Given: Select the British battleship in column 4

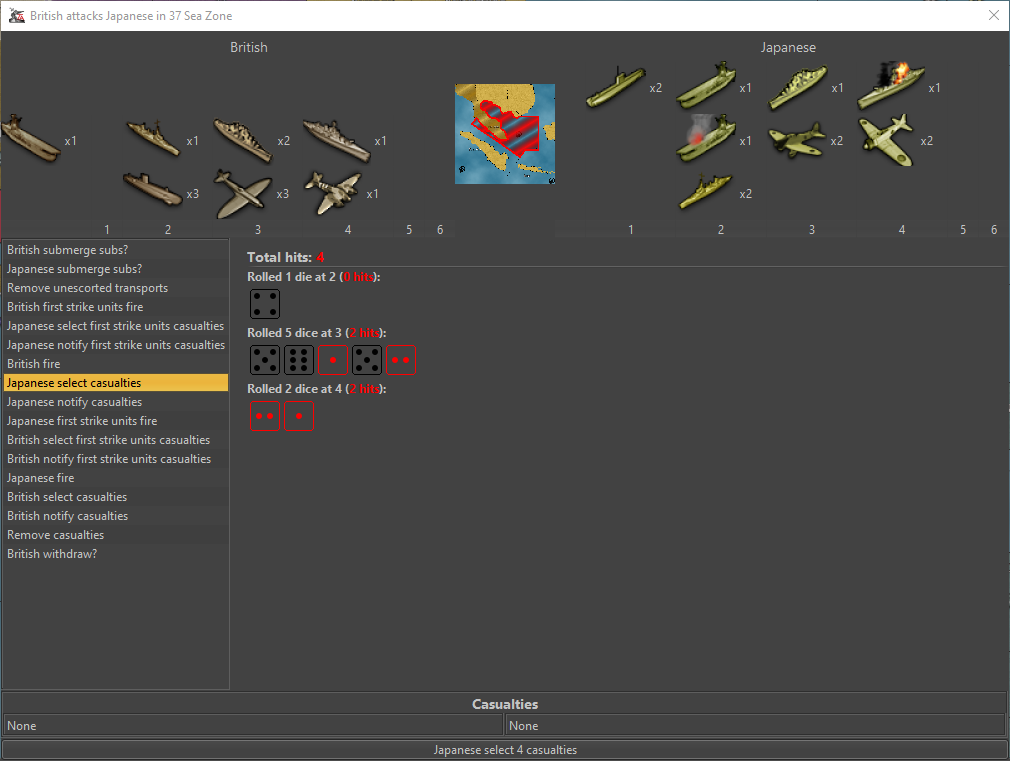Looking at the screenshot, I should click(336, 139).
